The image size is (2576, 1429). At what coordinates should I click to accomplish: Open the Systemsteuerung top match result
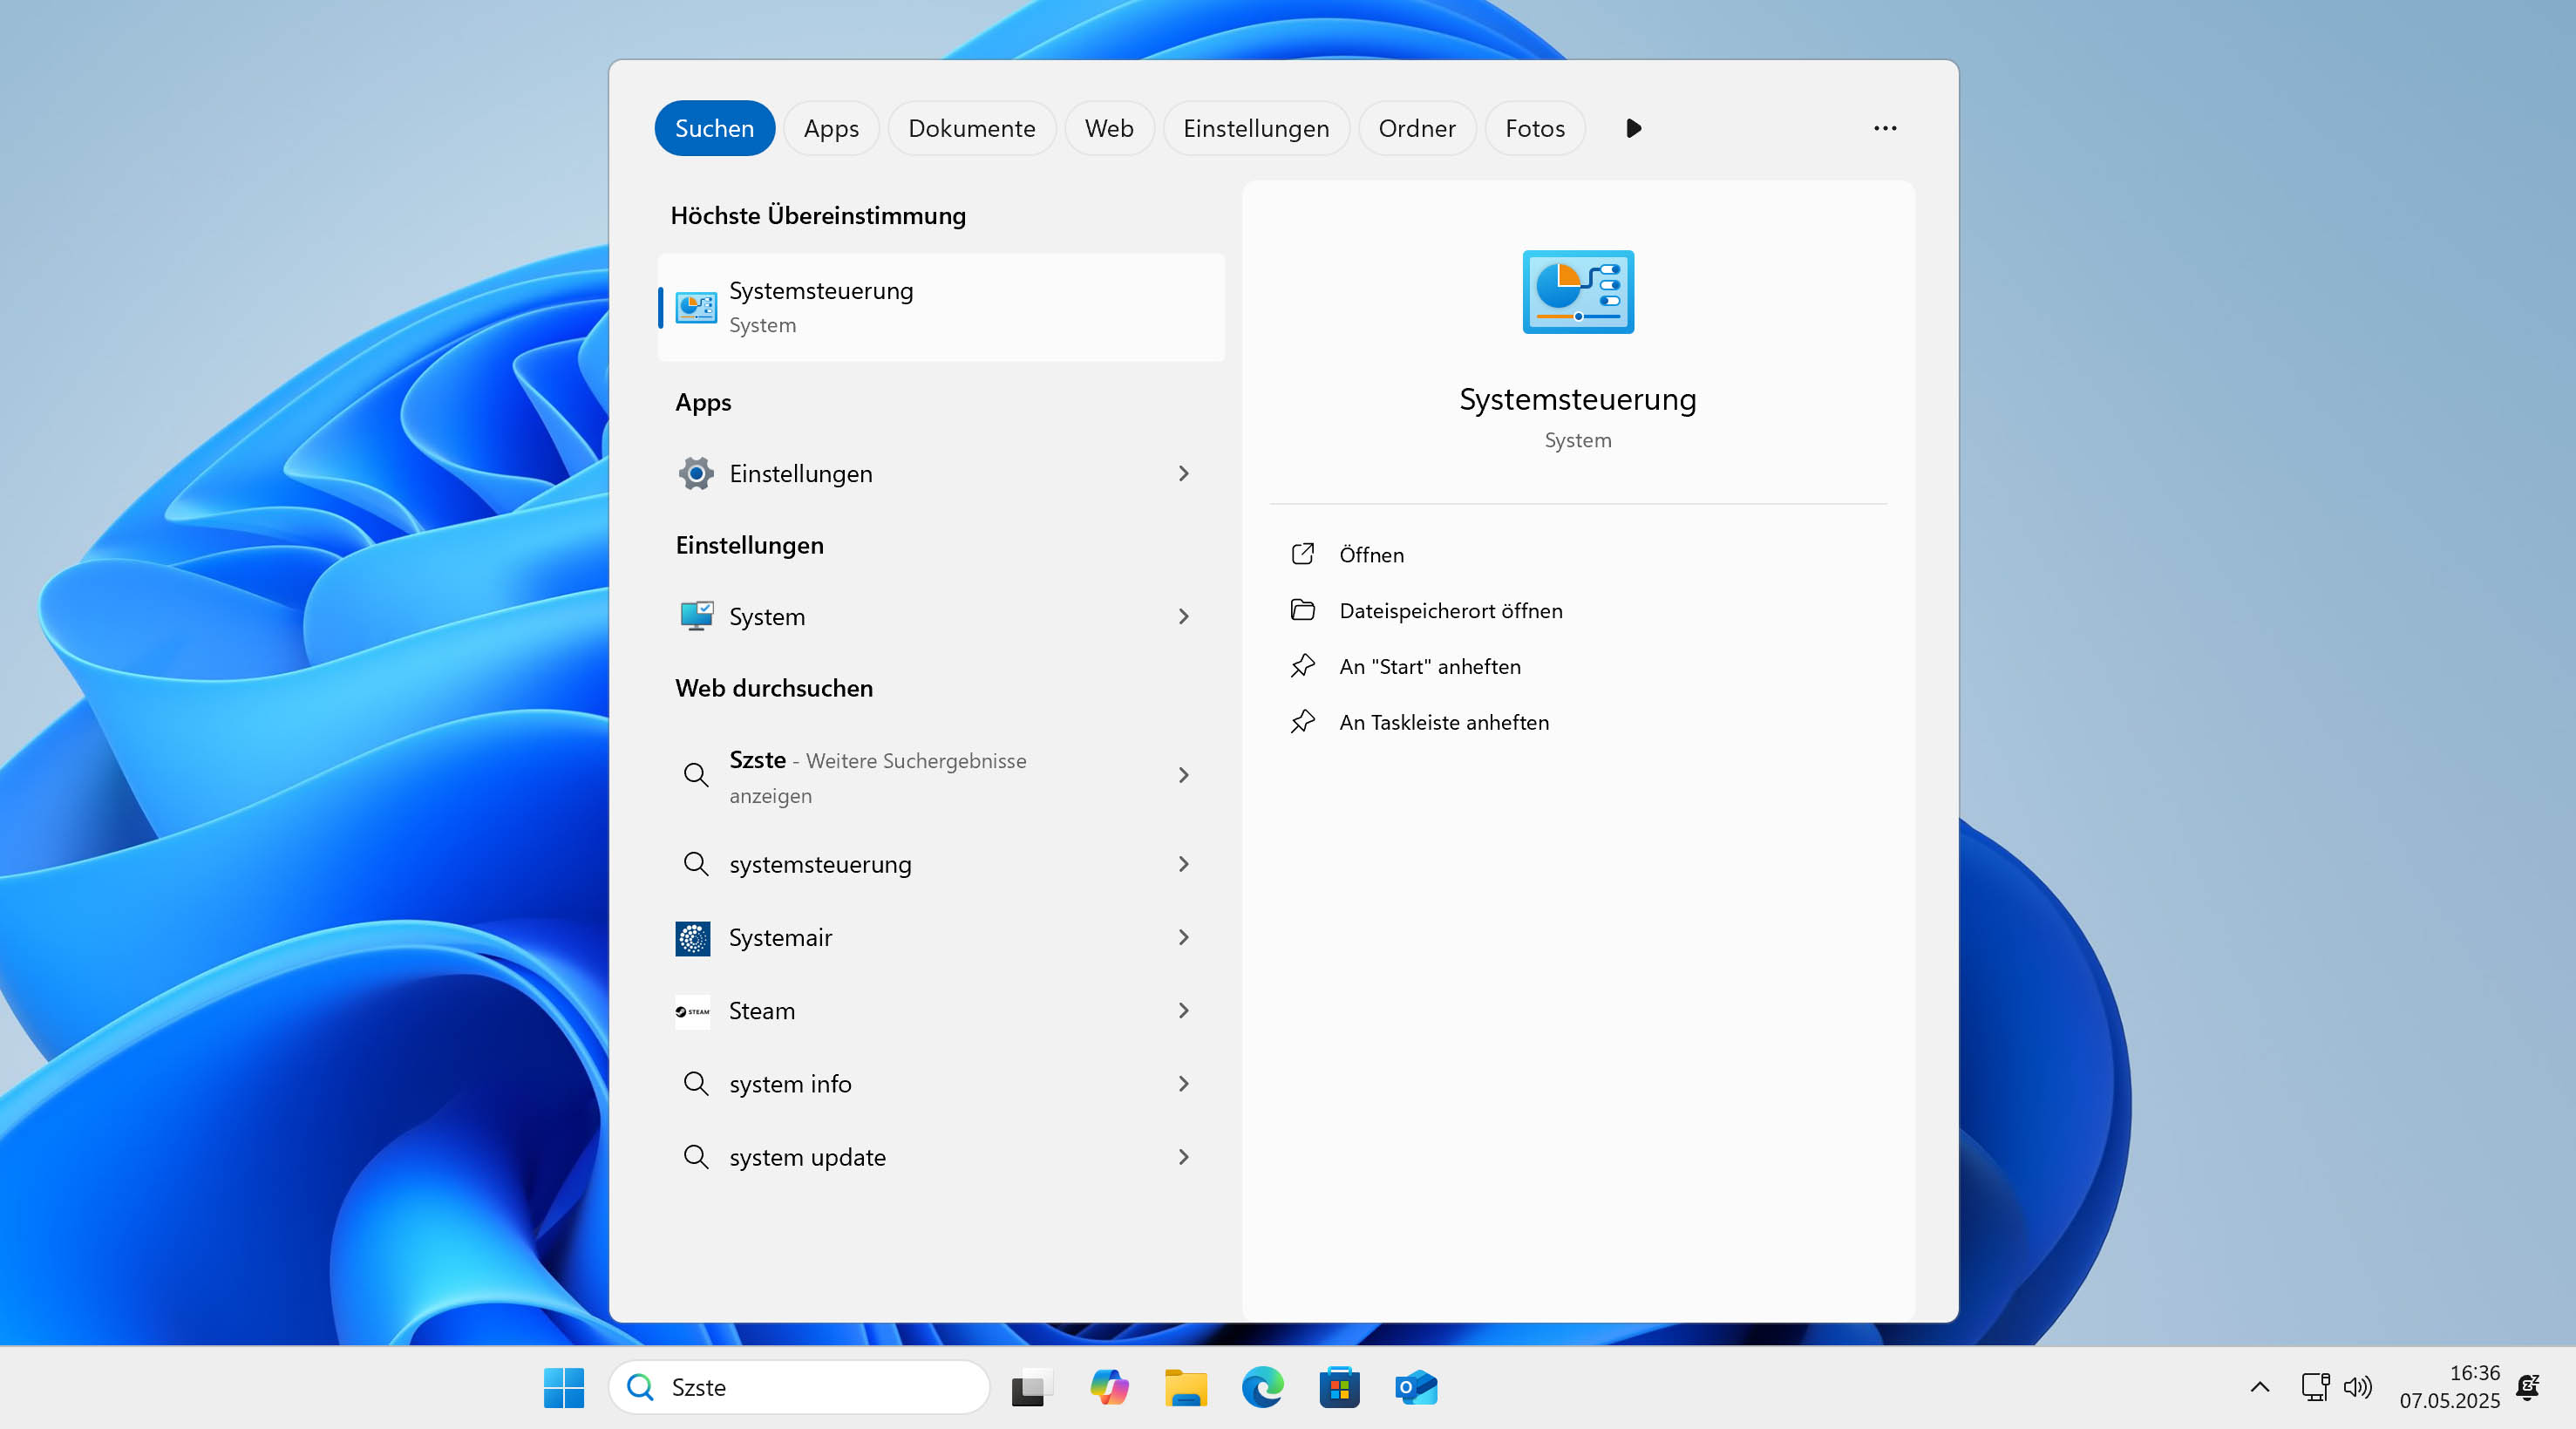(x=941, y=307)
